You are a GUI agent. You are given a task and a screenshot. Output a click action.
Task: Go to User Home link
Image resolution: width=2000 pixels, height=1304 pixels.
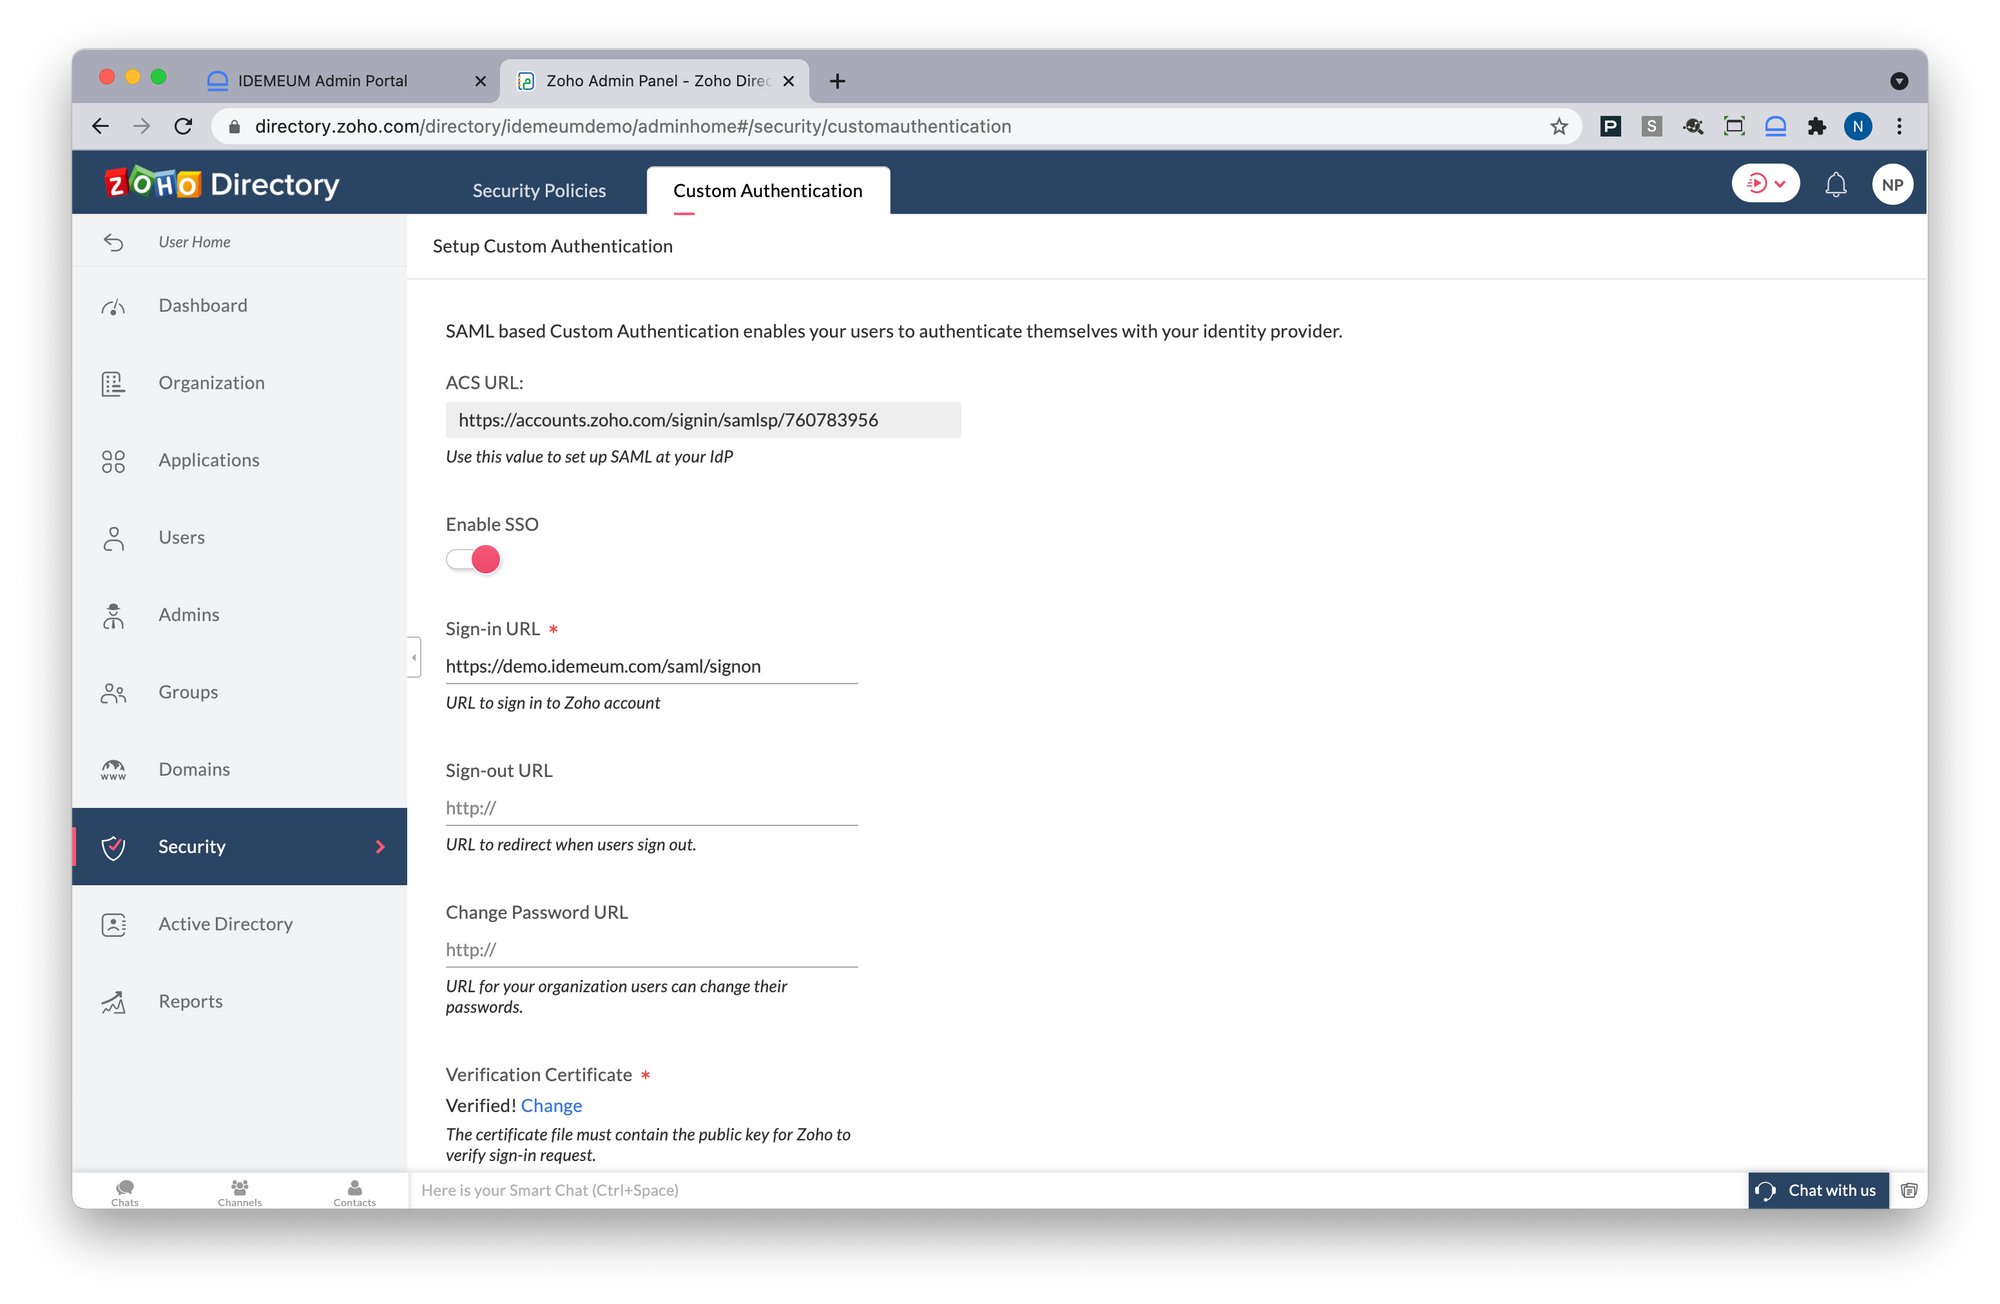[x=194, y=242]
